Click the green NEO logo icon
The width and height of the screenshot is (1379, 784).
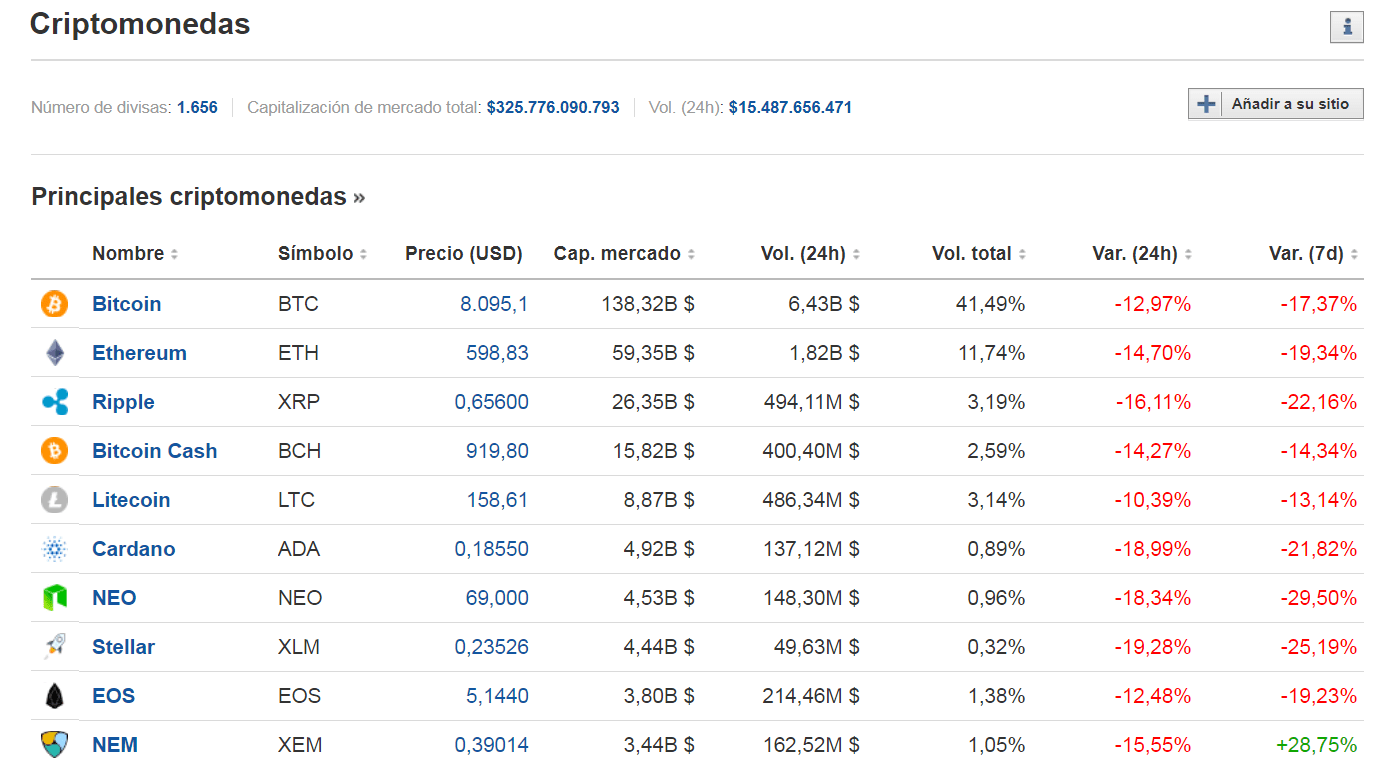[x=54, y=598]
